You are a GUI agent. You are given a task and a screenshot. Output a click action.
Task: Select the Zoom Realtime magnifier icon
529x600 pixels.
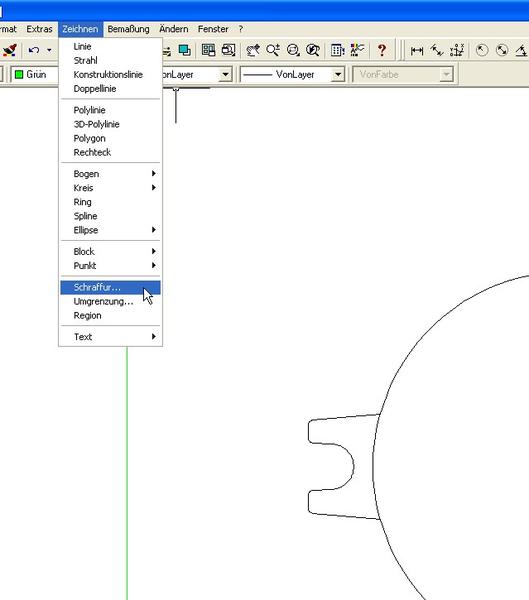(x=273, y=50)
